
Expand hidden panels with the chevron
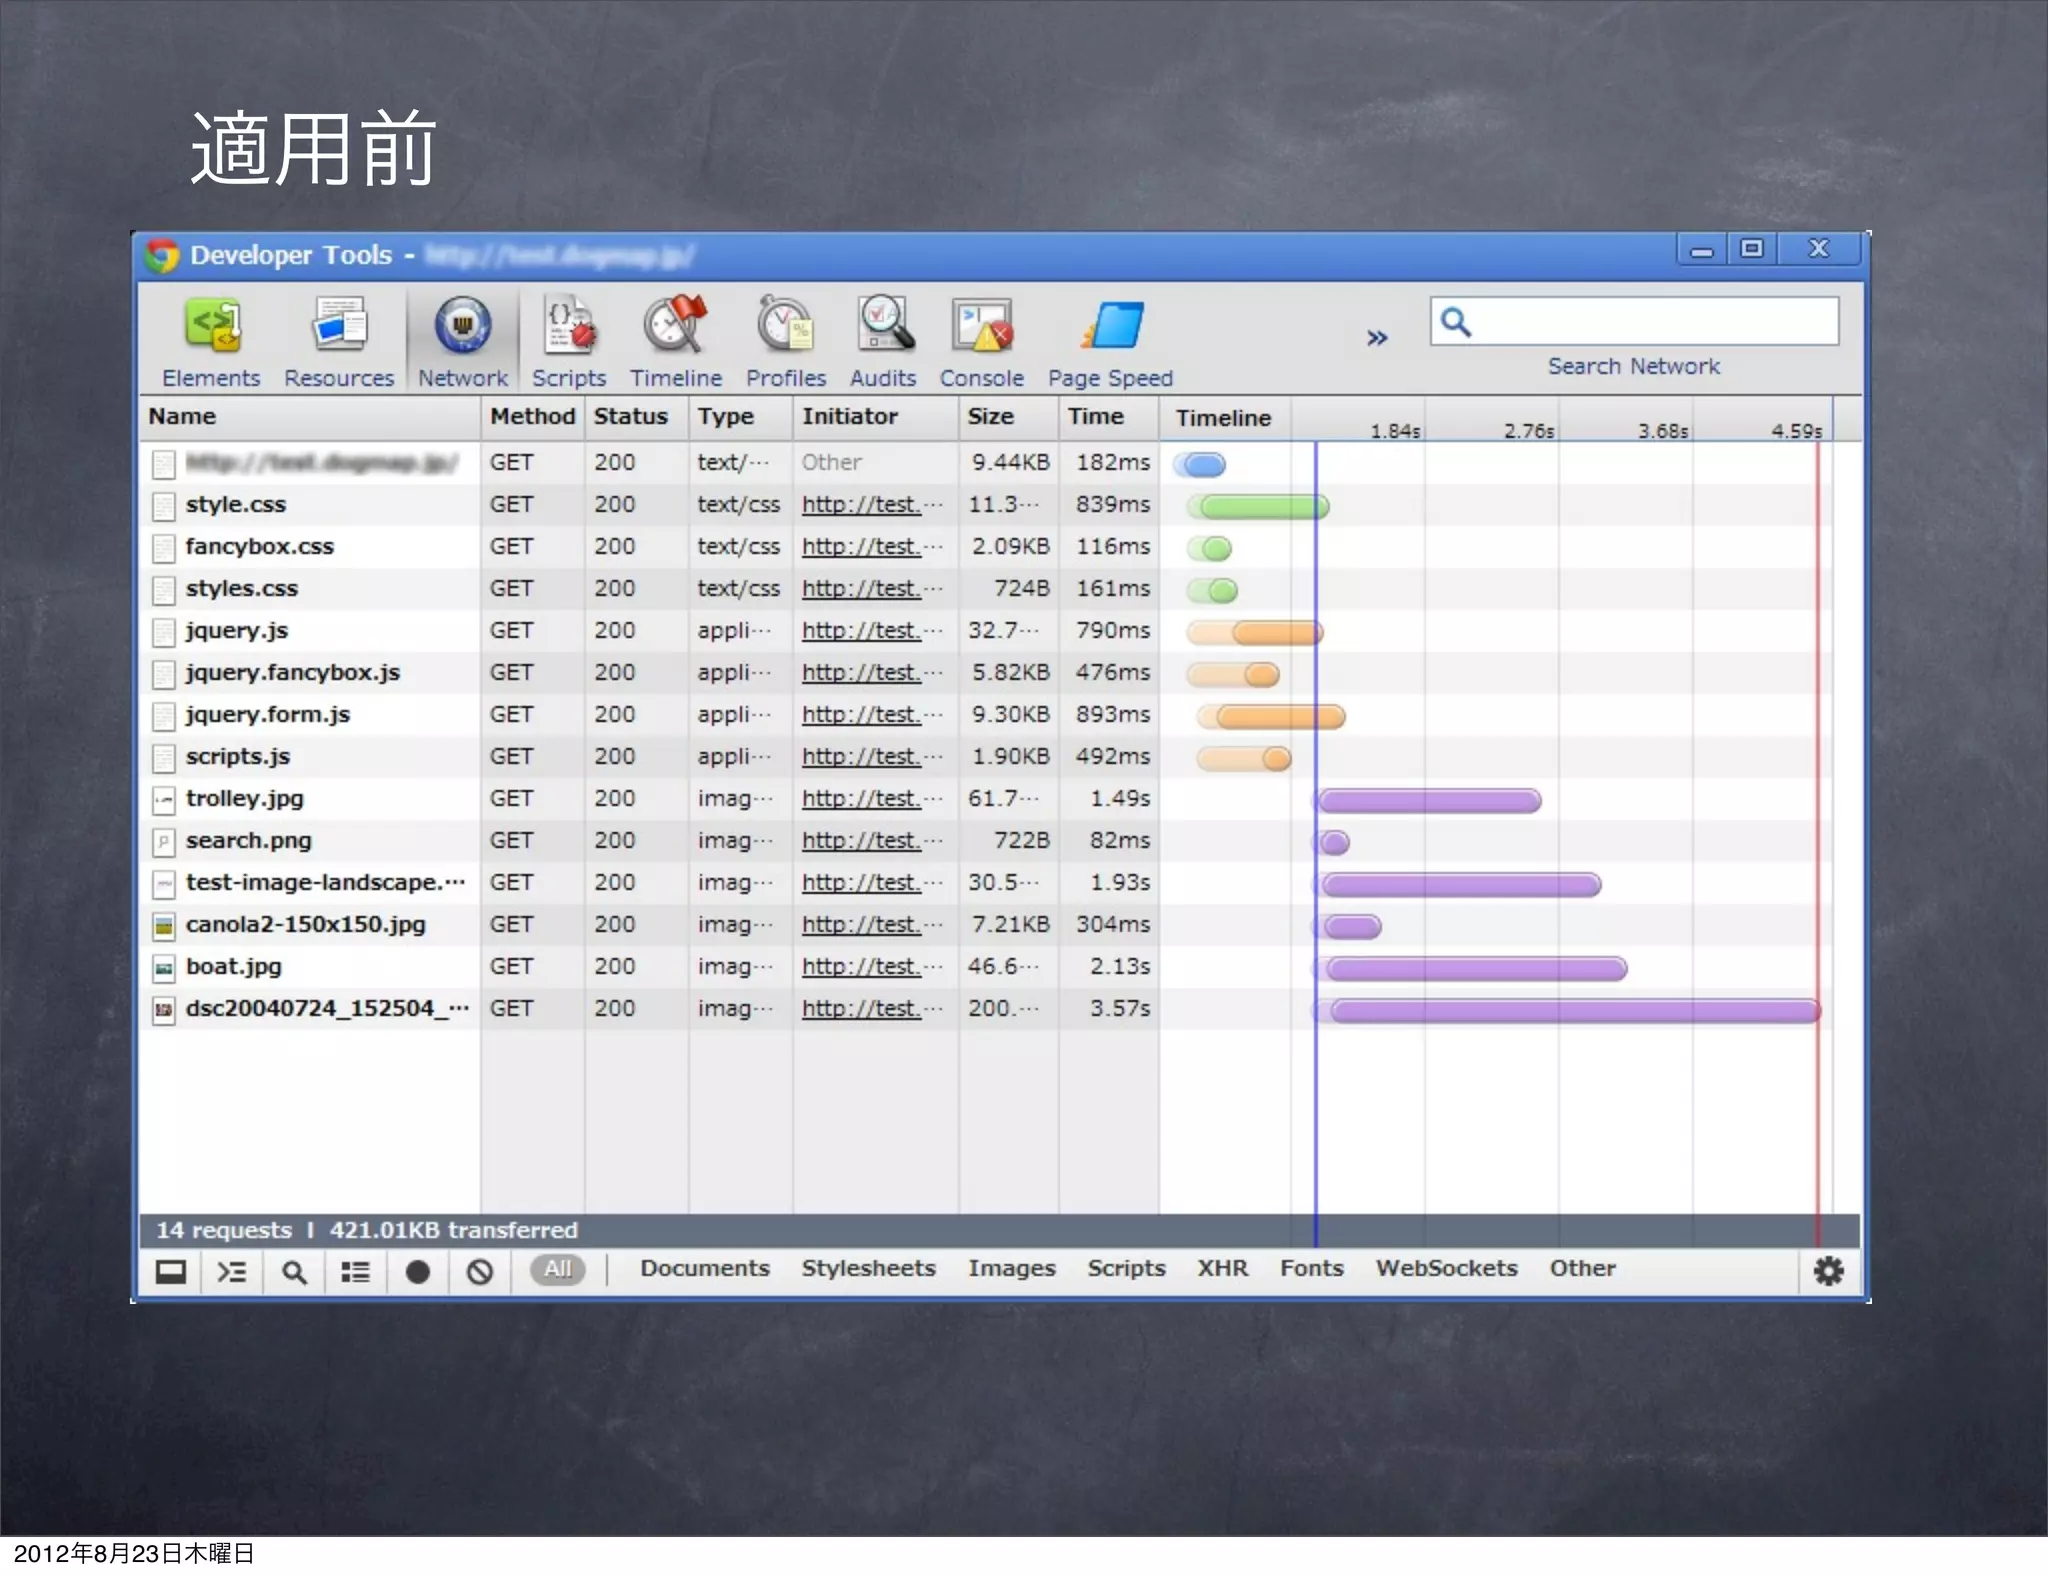point(1377,338)
